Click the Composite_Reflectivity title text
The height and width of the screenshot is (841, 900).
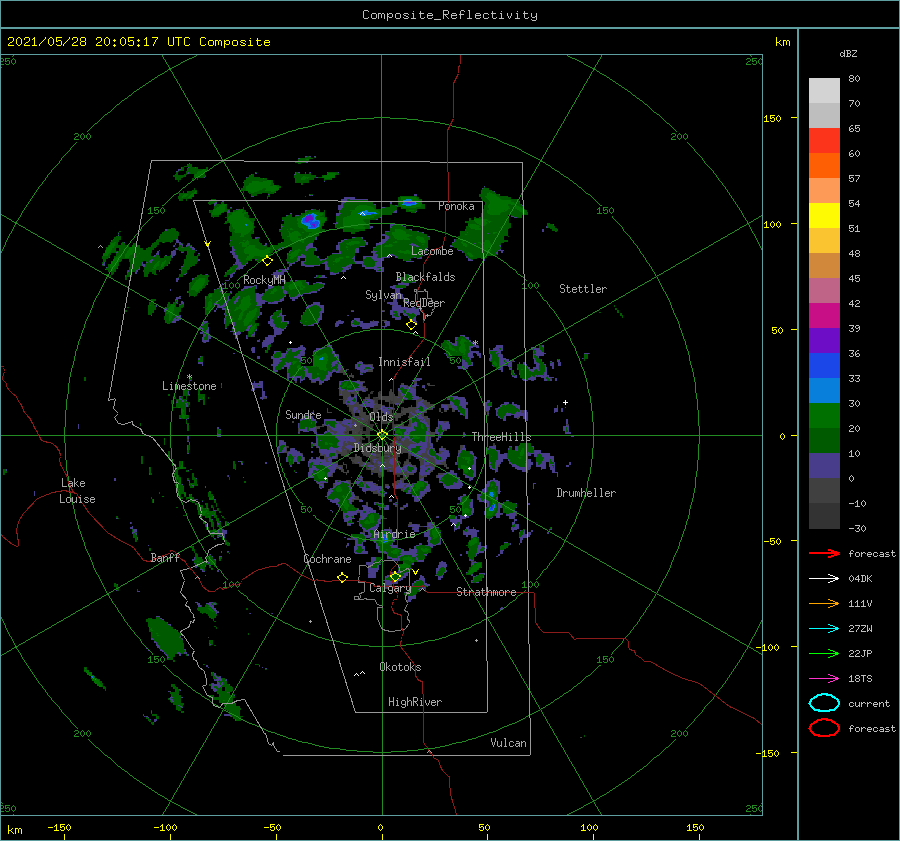pos(450,15)
